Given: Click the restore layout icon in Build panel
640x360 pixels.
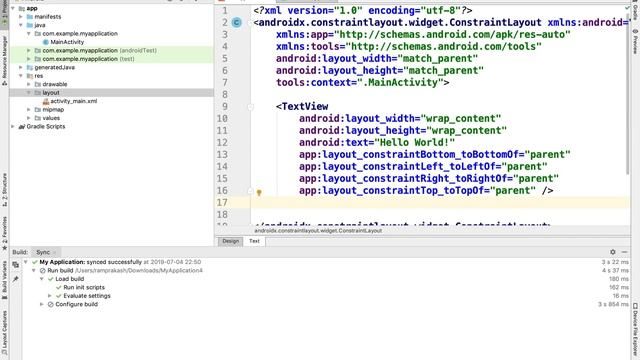Looking at the screenshot, I should (16, 264).
